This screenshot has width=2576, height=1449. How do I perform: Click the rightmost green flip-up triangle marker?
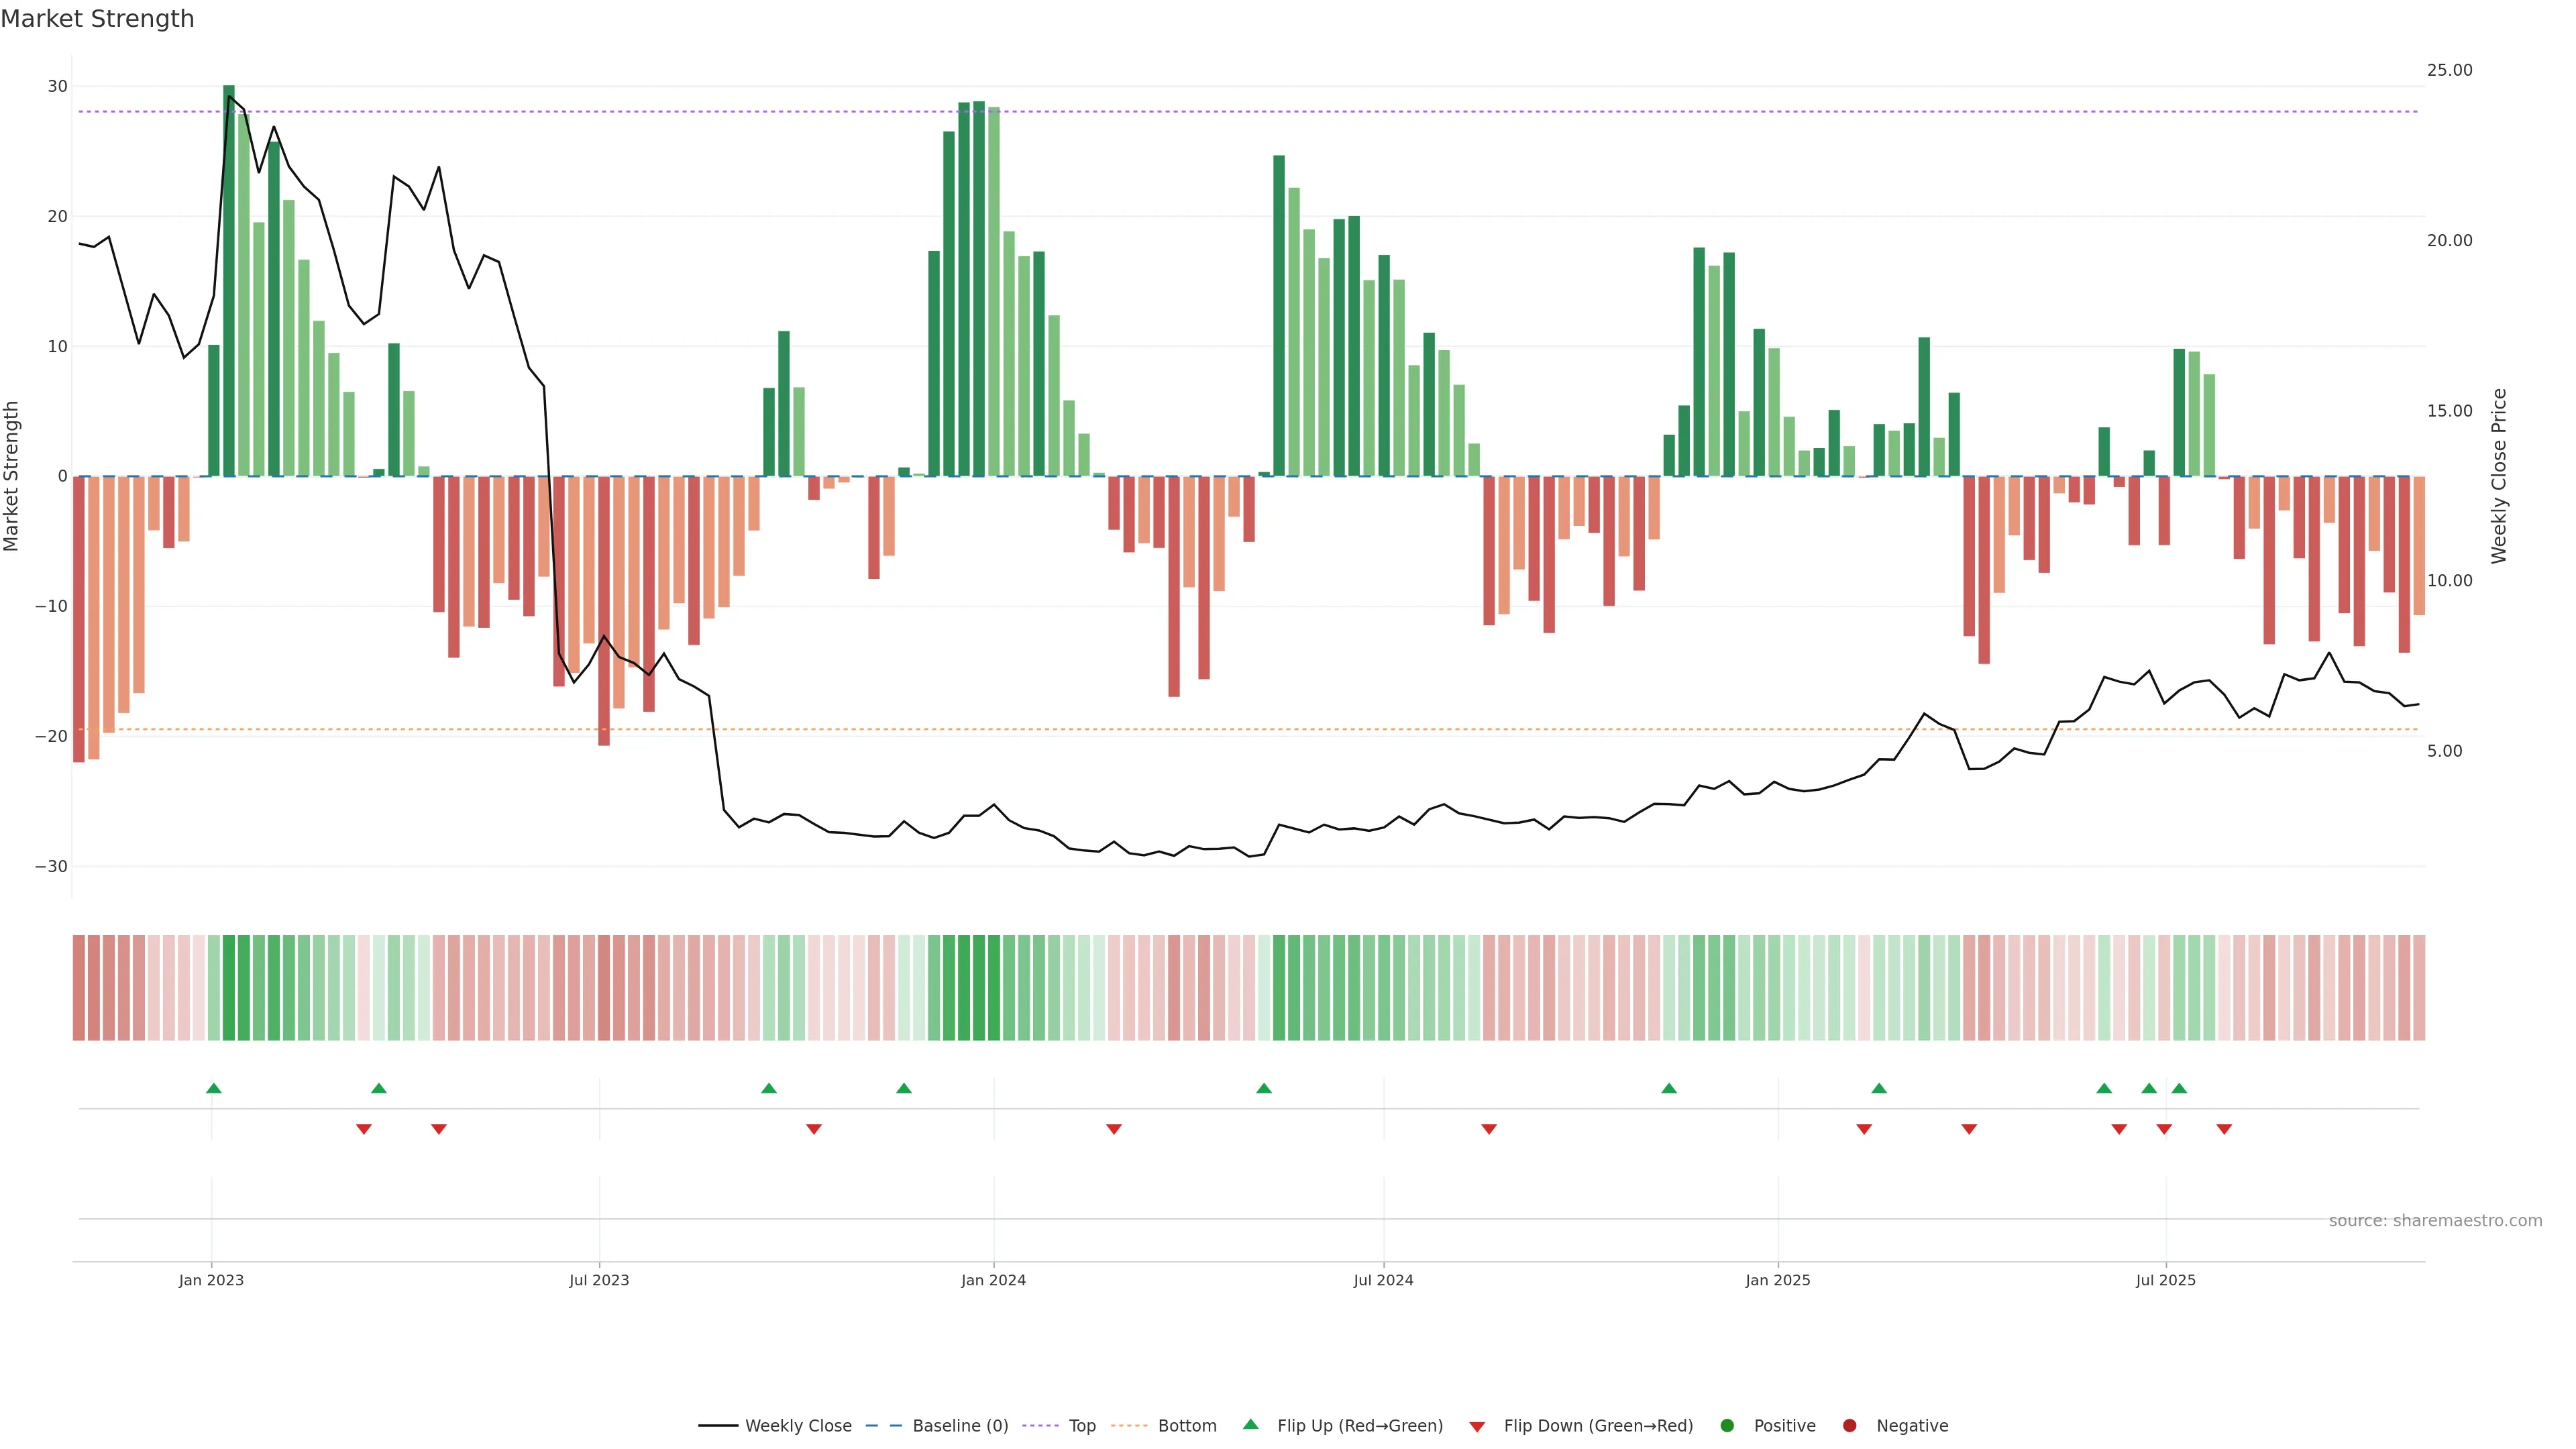pyautogui.click(x=2179, y=1088)
